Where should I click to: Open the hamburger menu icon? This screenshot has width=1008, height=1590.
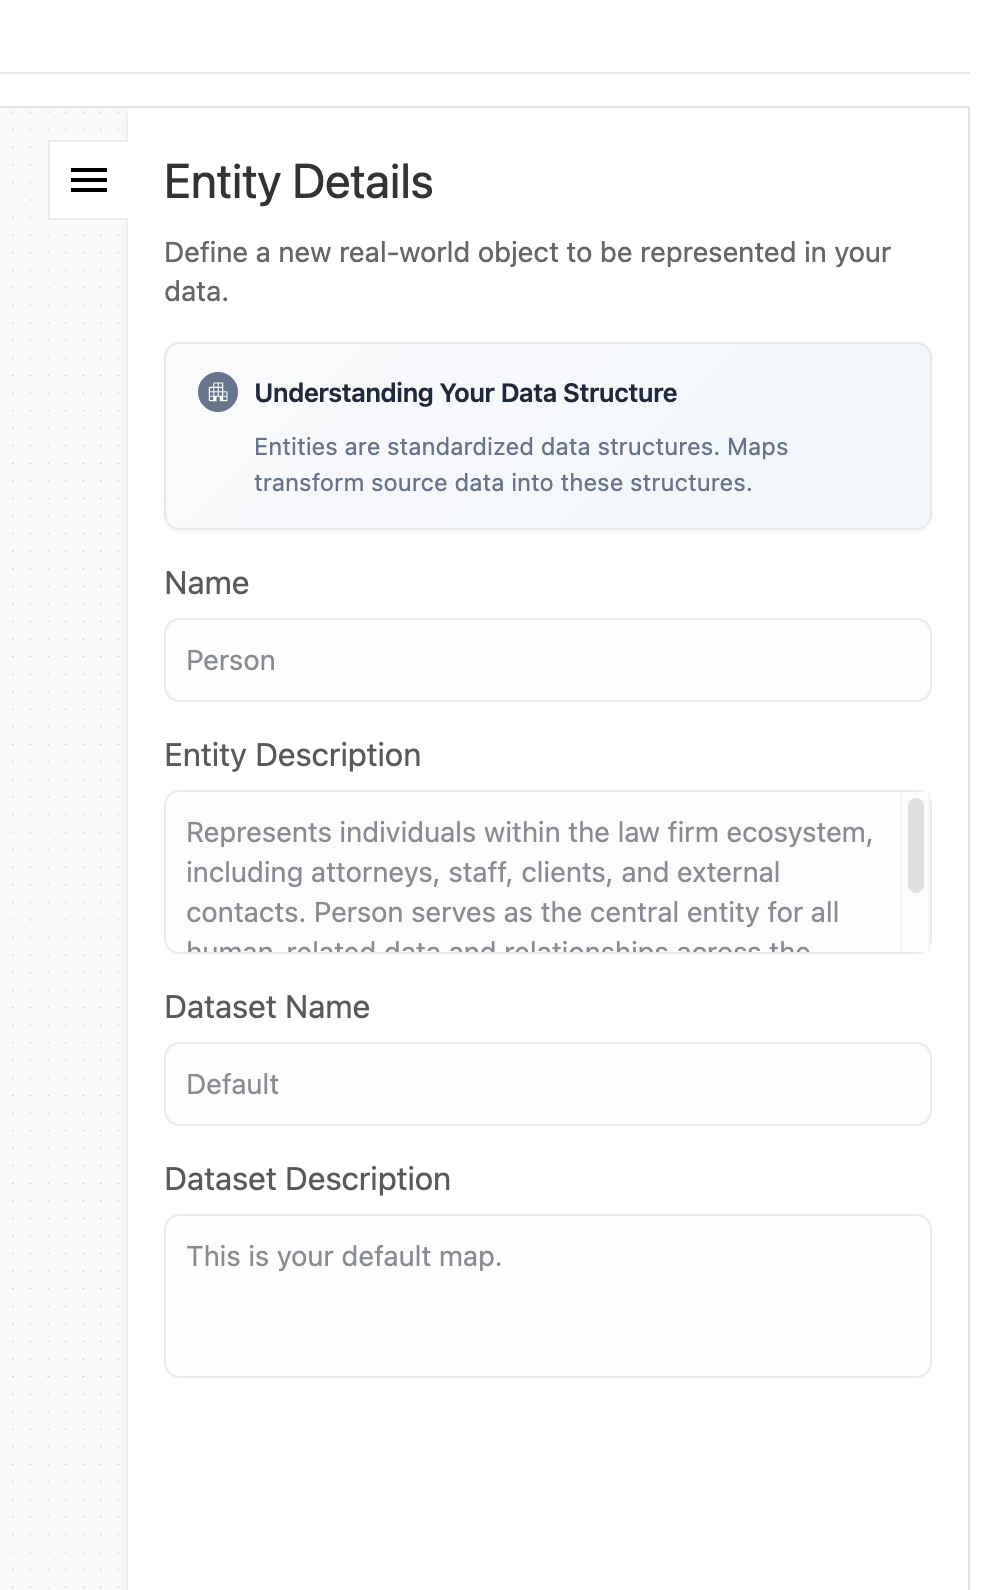click(89, 180)
